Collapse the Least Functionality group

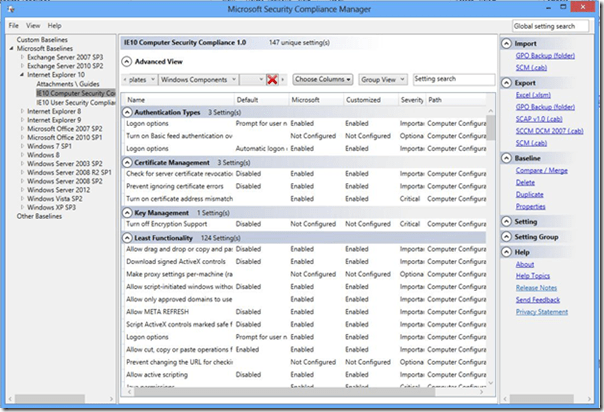[x=127, y=236]
